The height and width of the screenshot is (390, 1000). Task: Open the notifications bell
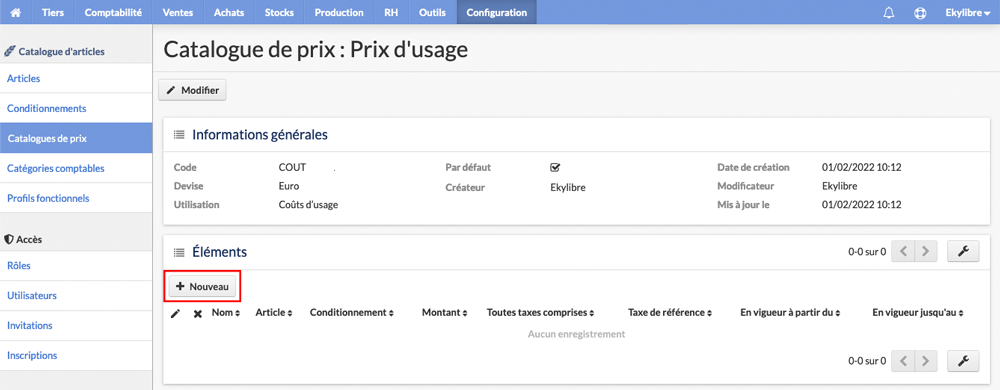[x=889, y=12]
